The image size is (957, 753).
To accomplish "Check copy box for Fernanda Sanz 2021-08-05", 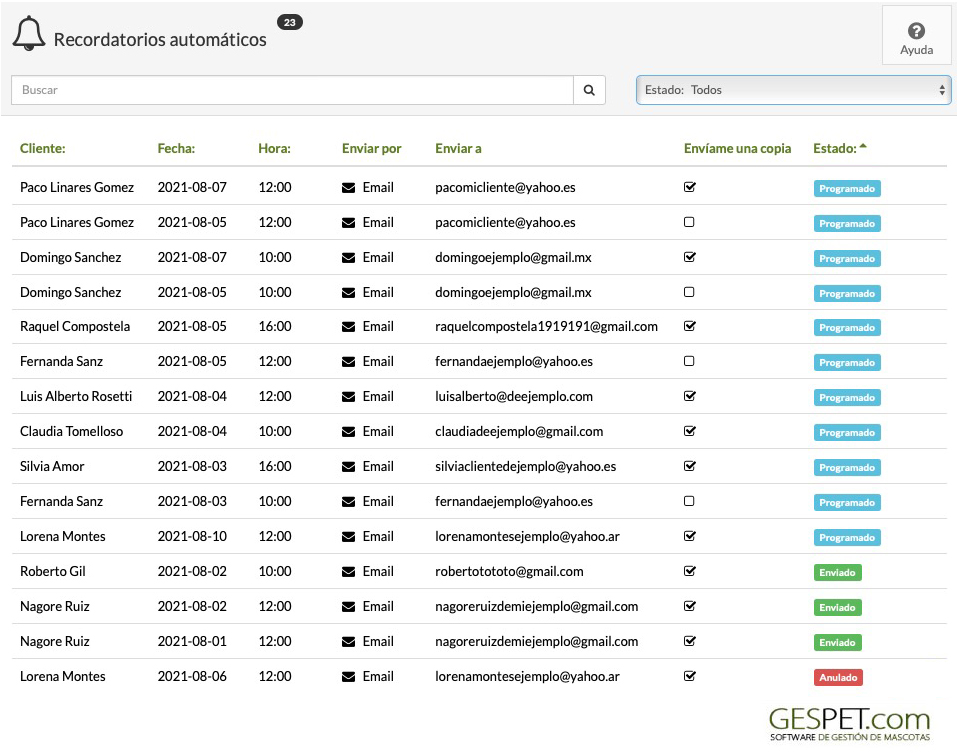I will (x=689, y=361).
